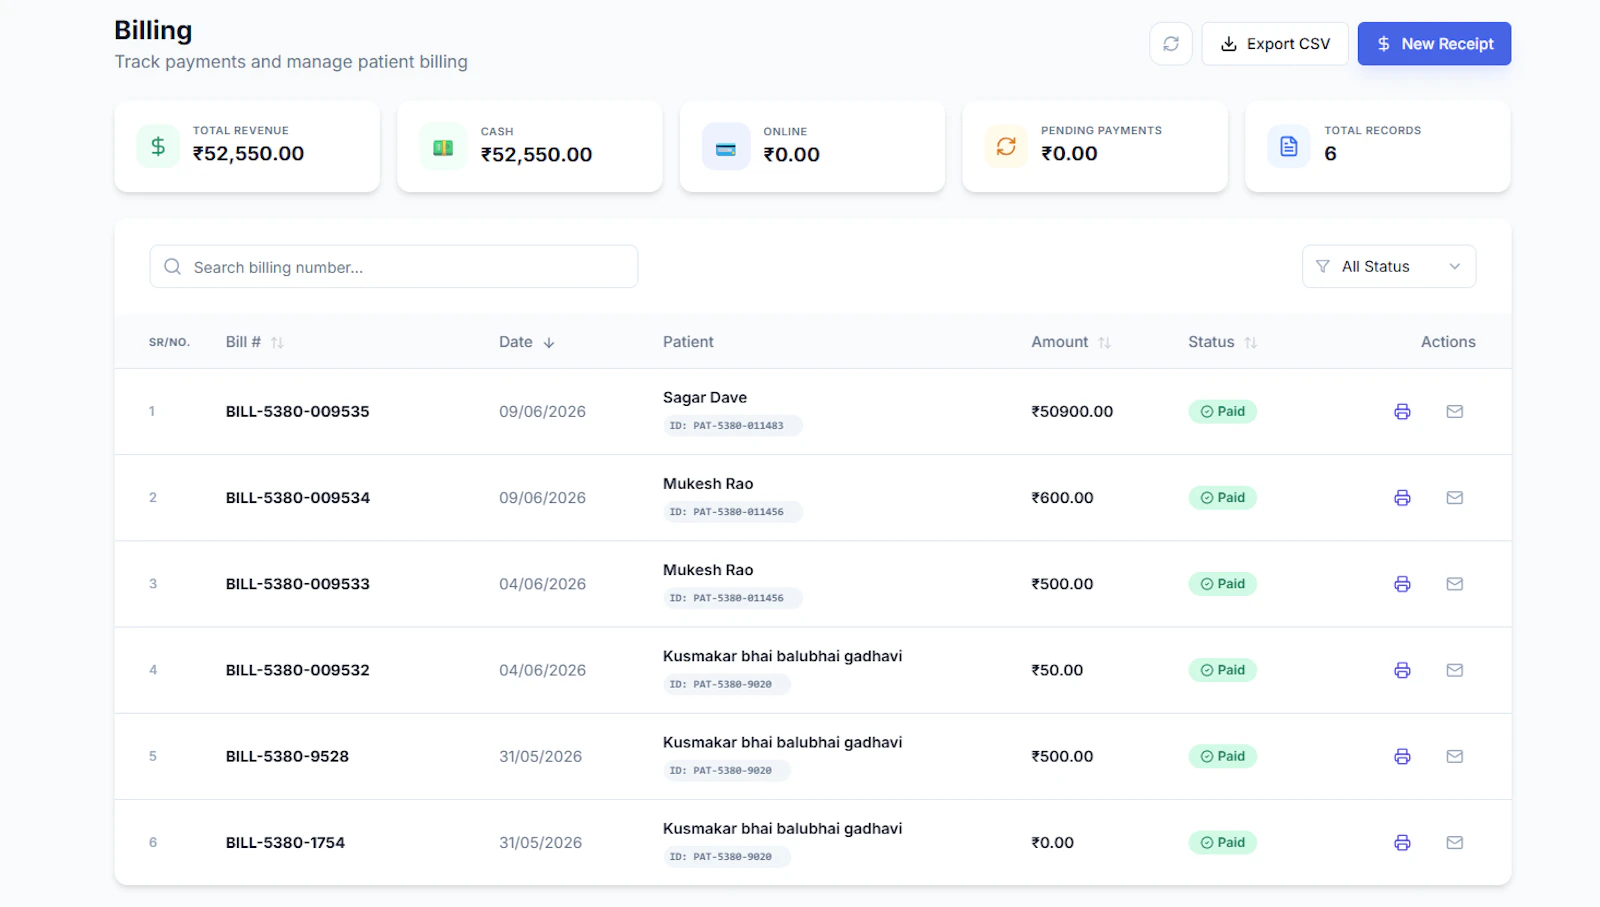Image resolution: width=1600 pixels, height=907 pixels.
Task: Click patient name Sagar Dave
Action: [705, 398]
